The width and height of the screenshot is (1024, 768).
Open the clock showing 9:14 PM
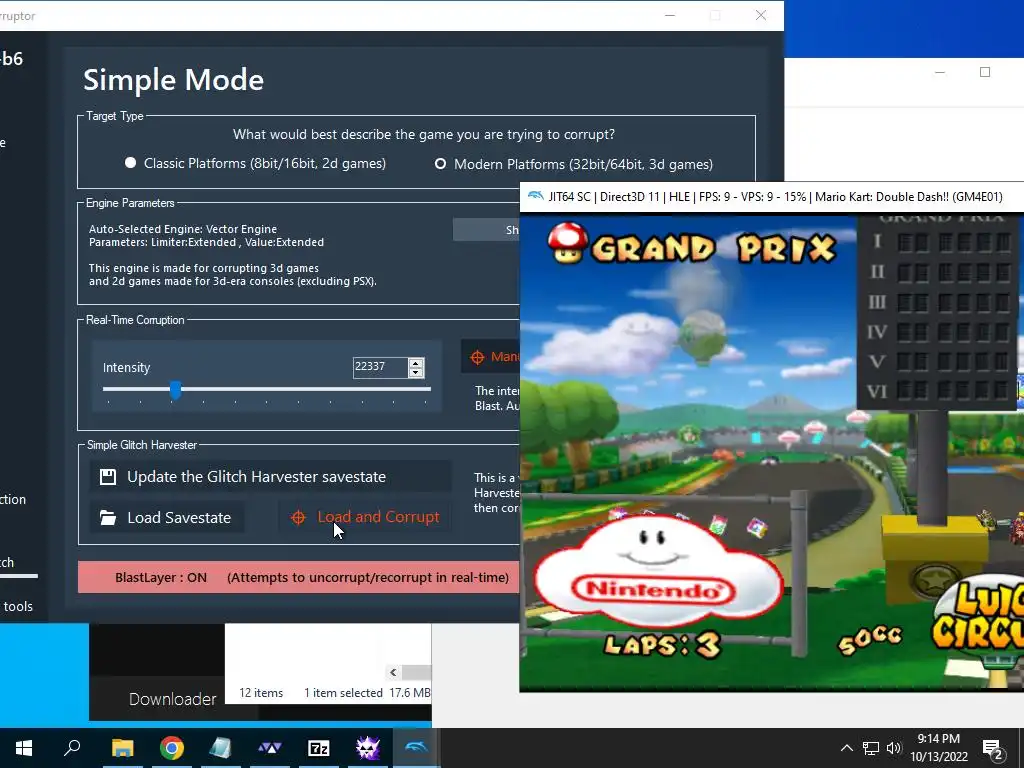point(938,748)
